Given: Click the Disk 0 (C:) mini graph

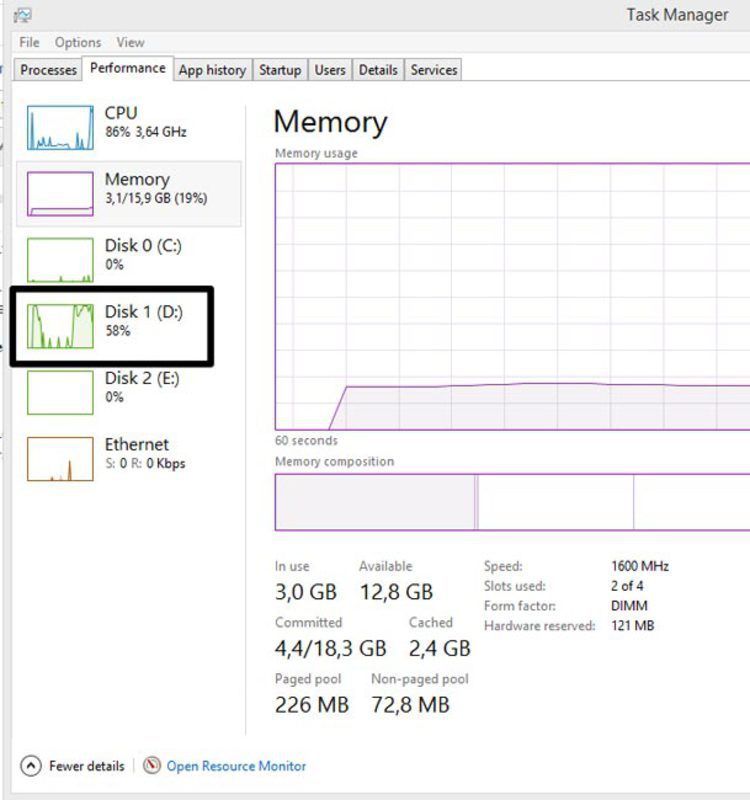Looking at the screenshot, I should pos(60,260).
